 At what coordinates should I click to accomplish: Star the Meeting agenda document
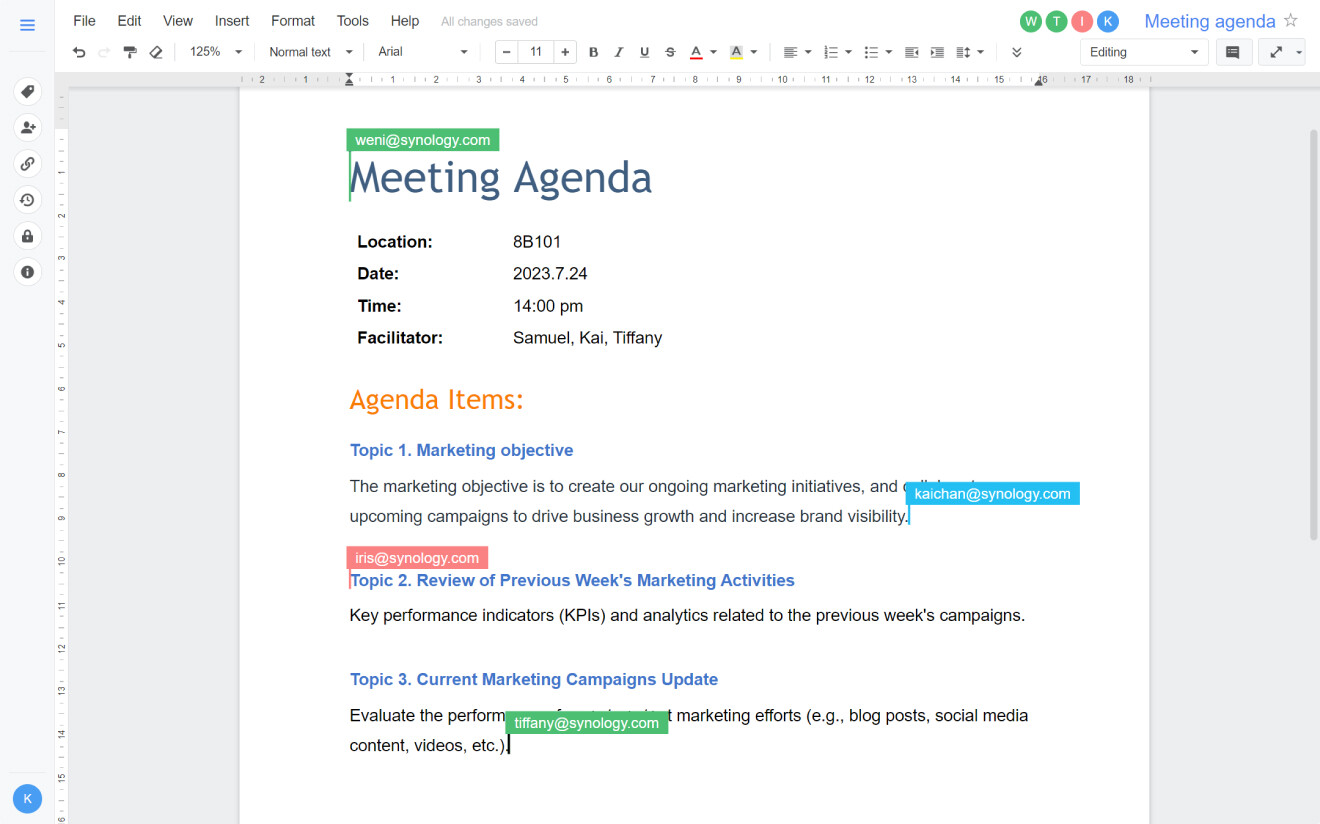[1291, 20]
